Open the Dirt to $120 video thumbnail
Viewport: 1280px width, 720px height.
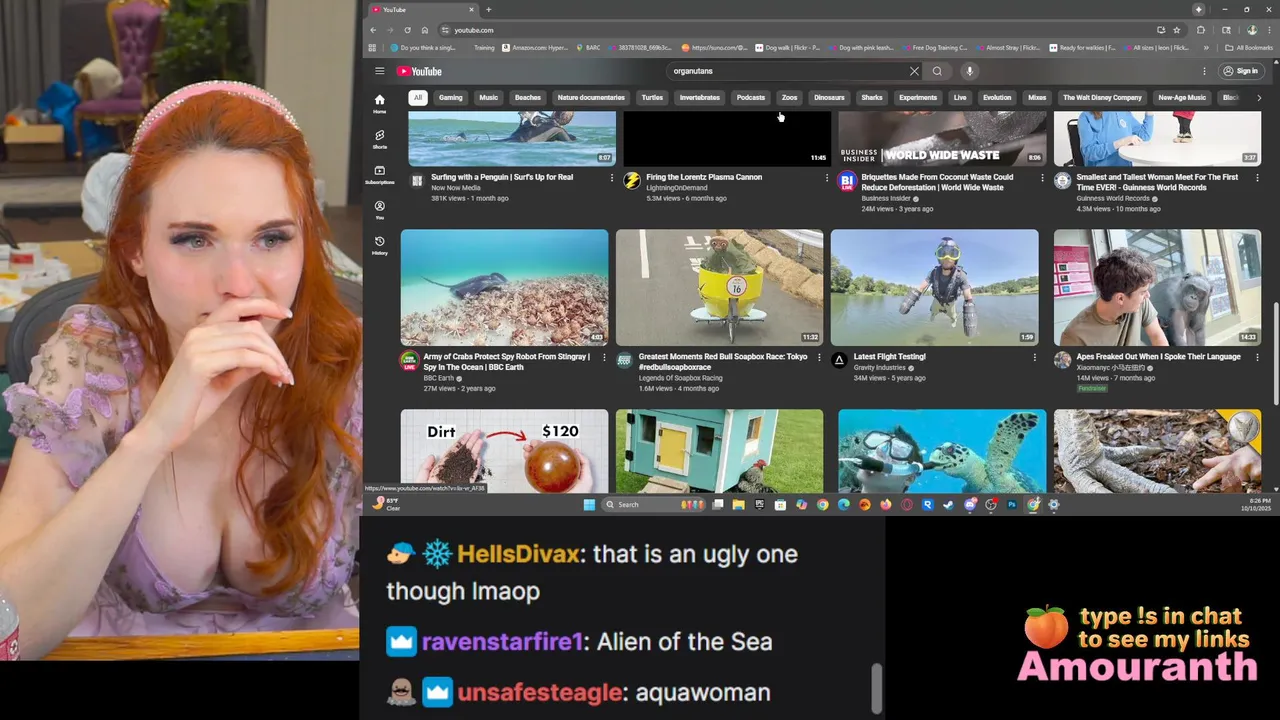click(x=504, y=451)
